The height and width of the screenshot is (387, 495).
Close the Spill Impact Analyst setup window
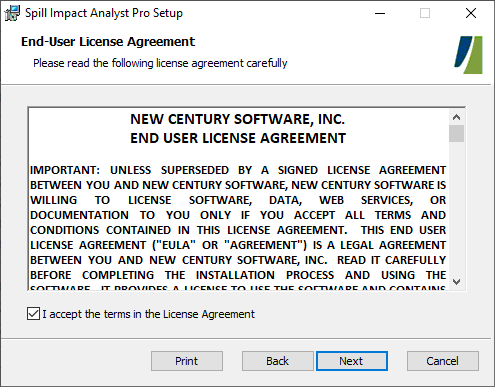click(x=471, y=13)
